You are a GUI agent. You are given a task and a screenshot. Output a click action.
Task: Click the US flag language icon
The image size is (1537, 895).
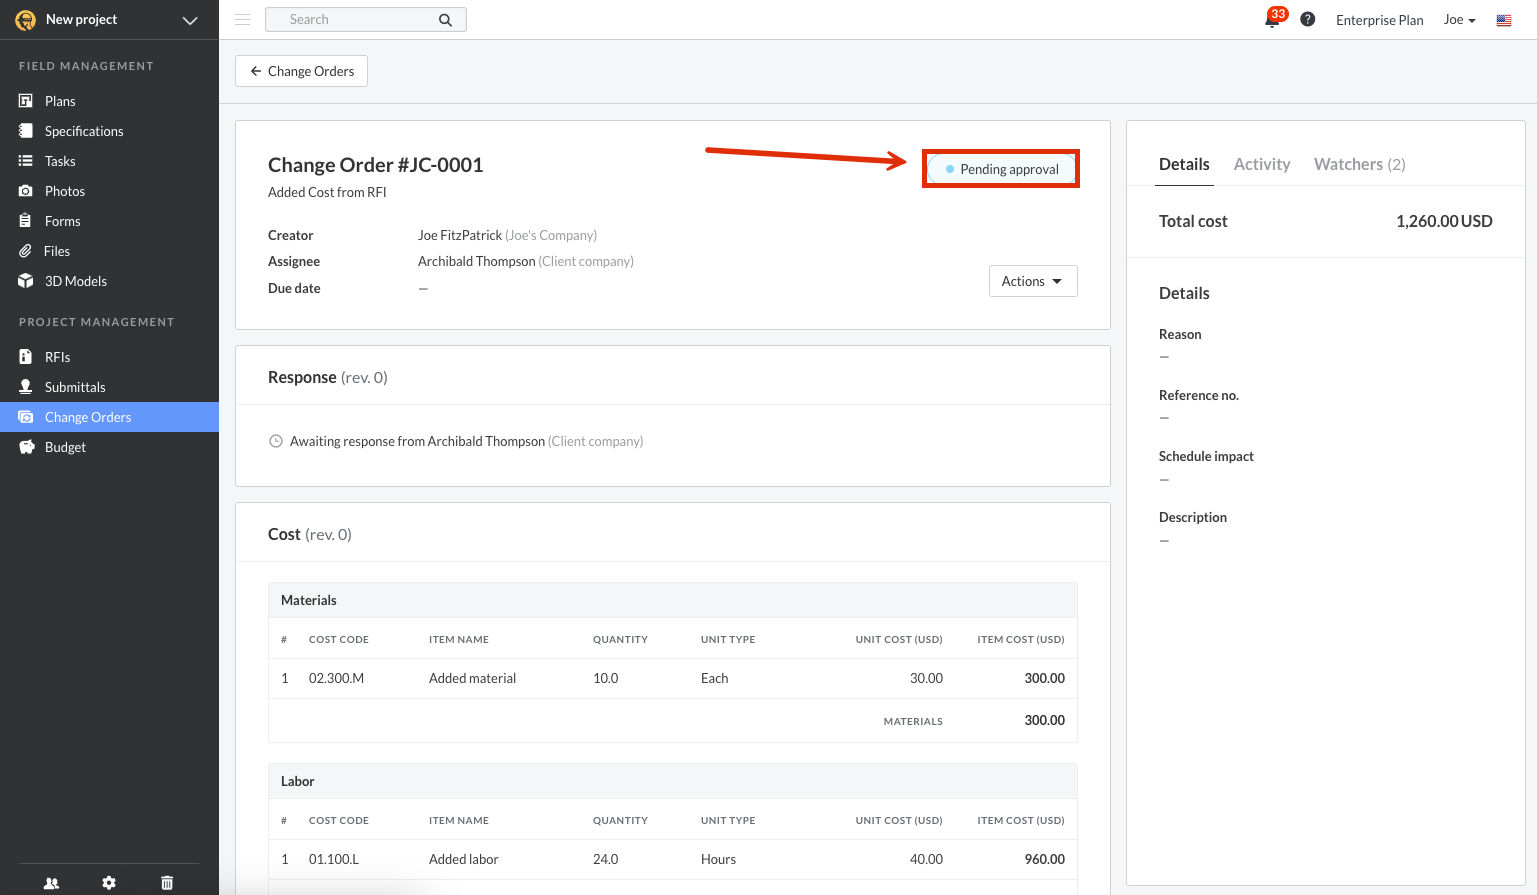click(x=1503, y=20)
